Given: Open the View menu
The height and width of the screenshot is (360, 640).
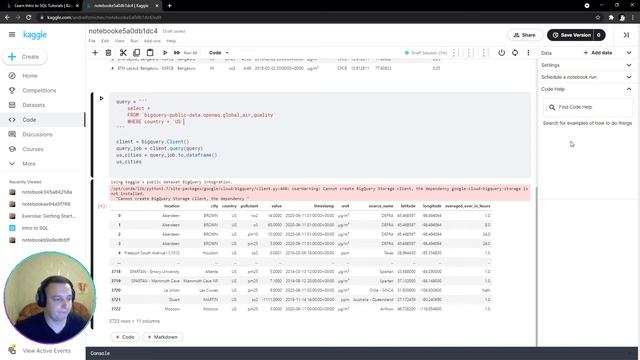Looking at the screenshot, I should pos(119,41).
